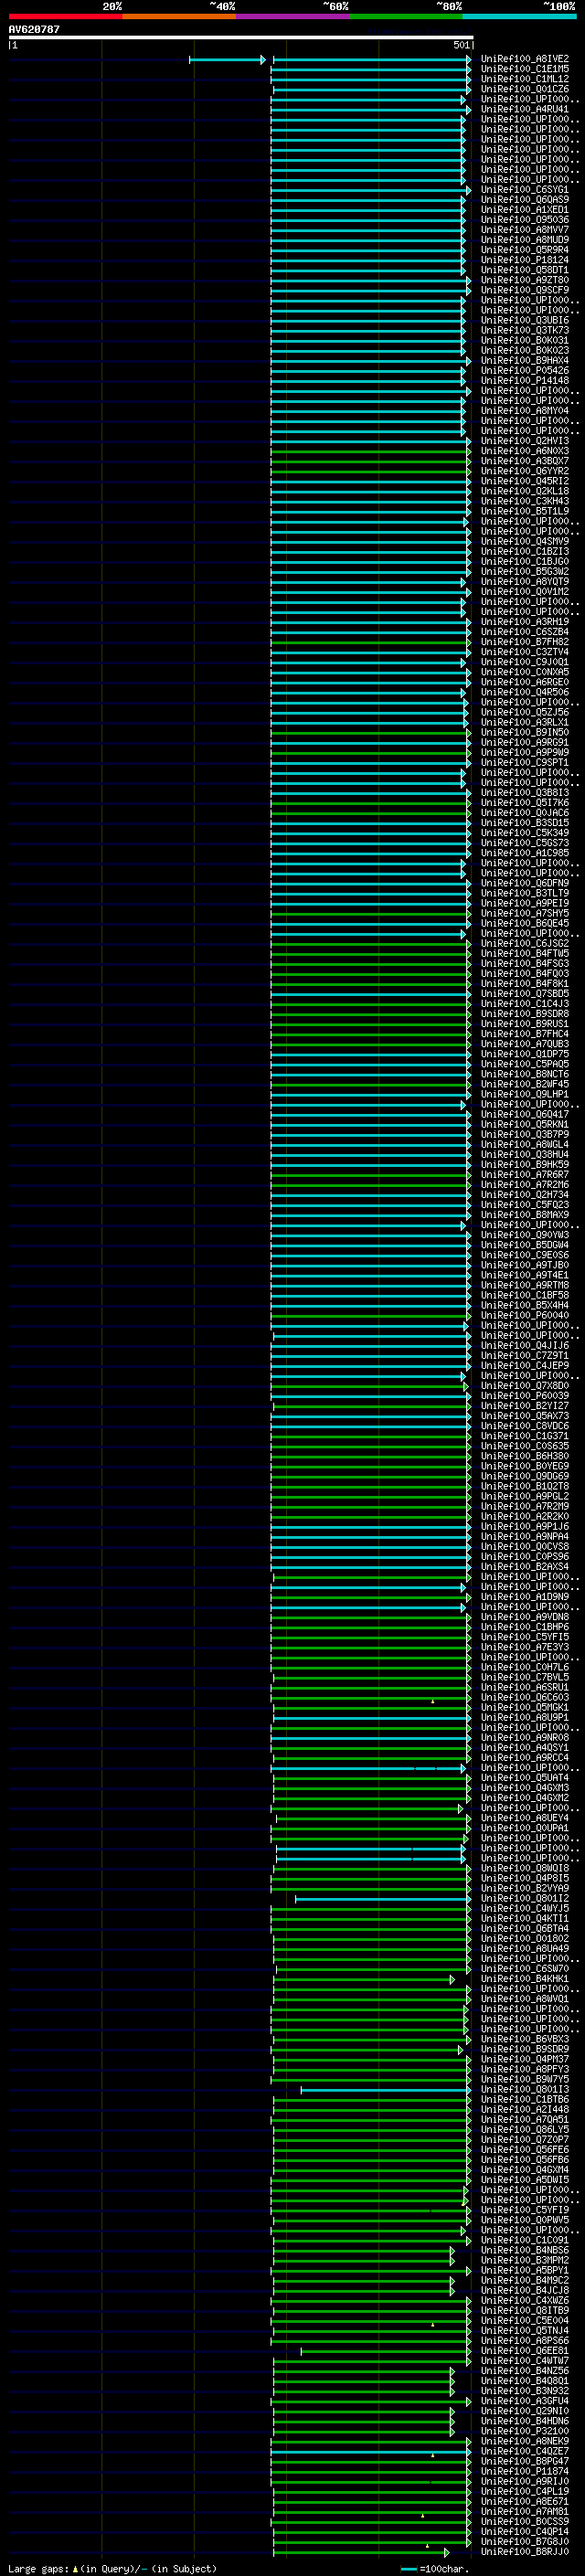Select hit label UniRef100_Q9SCF9

coord(525,290)
